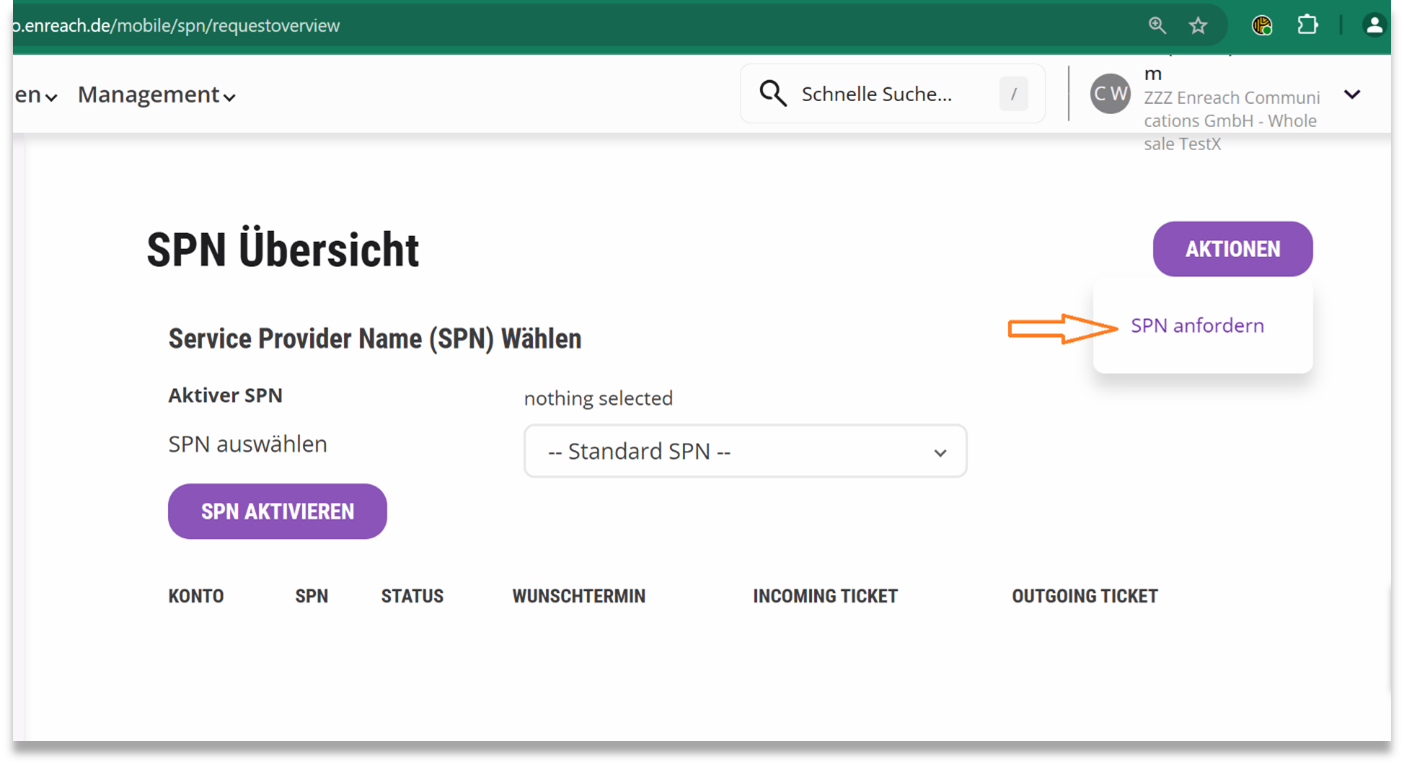Bookmark this page with the star icon
The width and height of the screenshot is (1404, 766).
(1198, 25)
